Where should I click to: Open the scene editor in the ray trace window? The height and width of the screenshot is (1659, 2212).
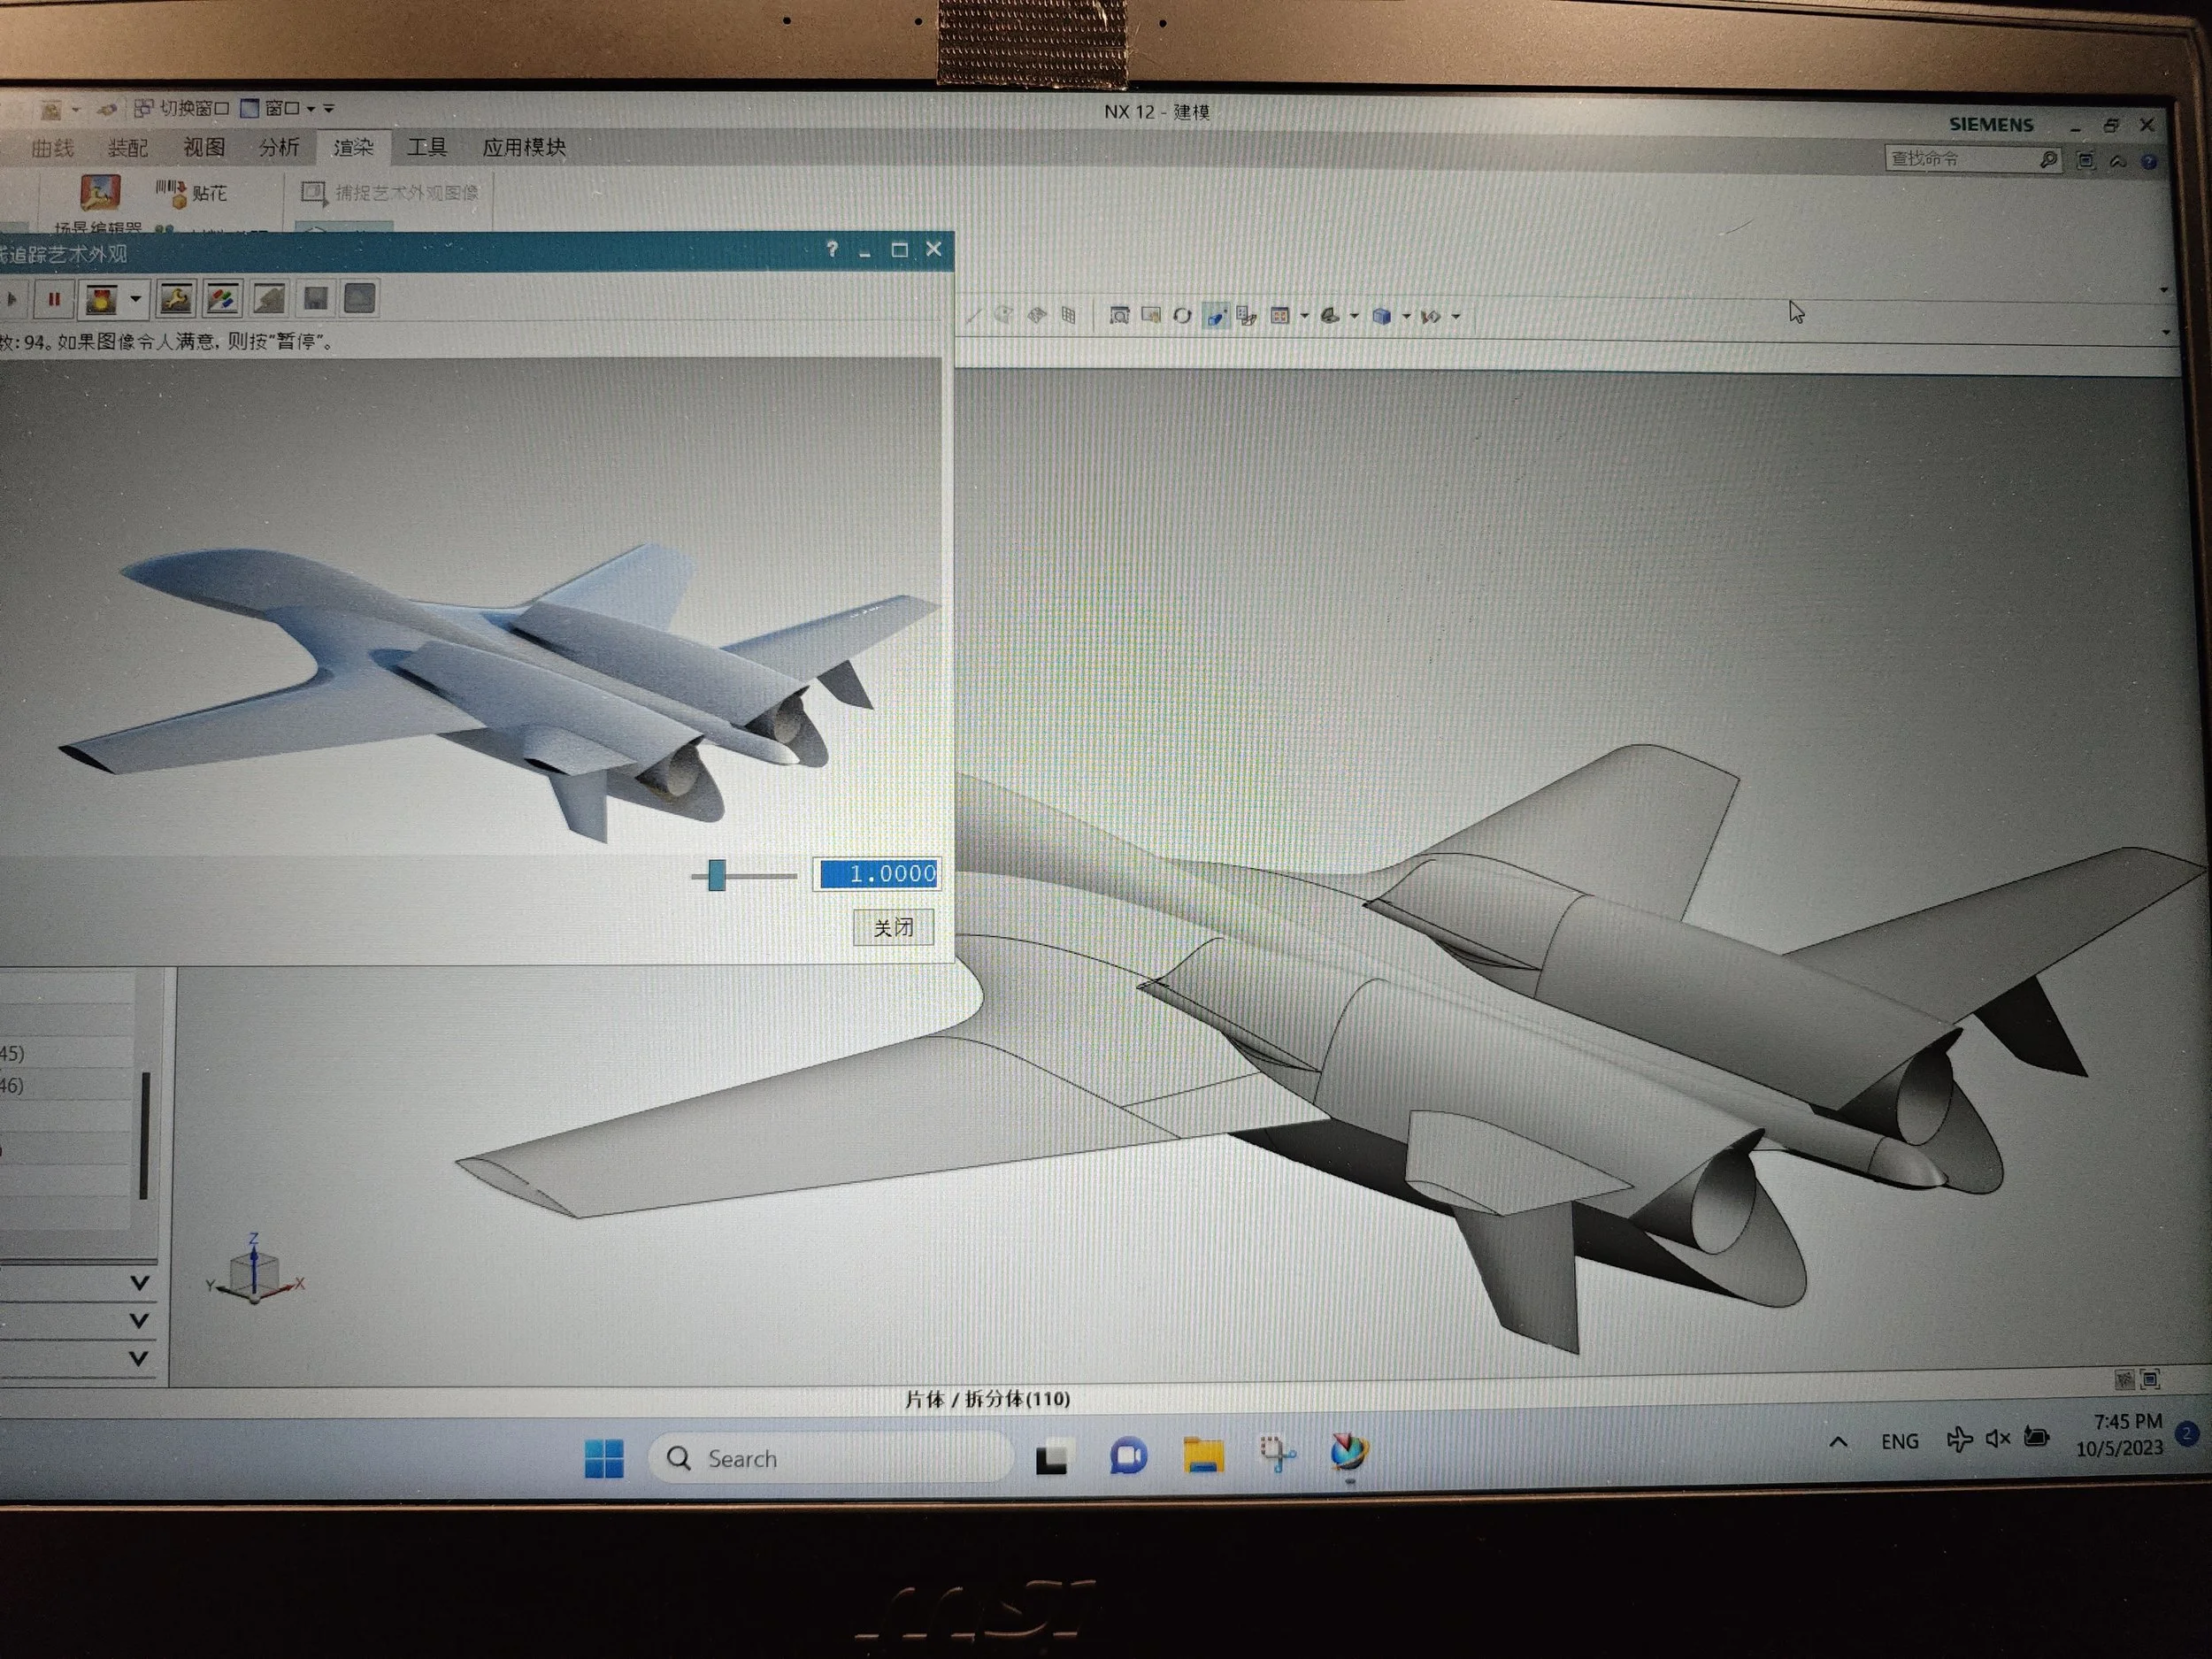(176, 299)
